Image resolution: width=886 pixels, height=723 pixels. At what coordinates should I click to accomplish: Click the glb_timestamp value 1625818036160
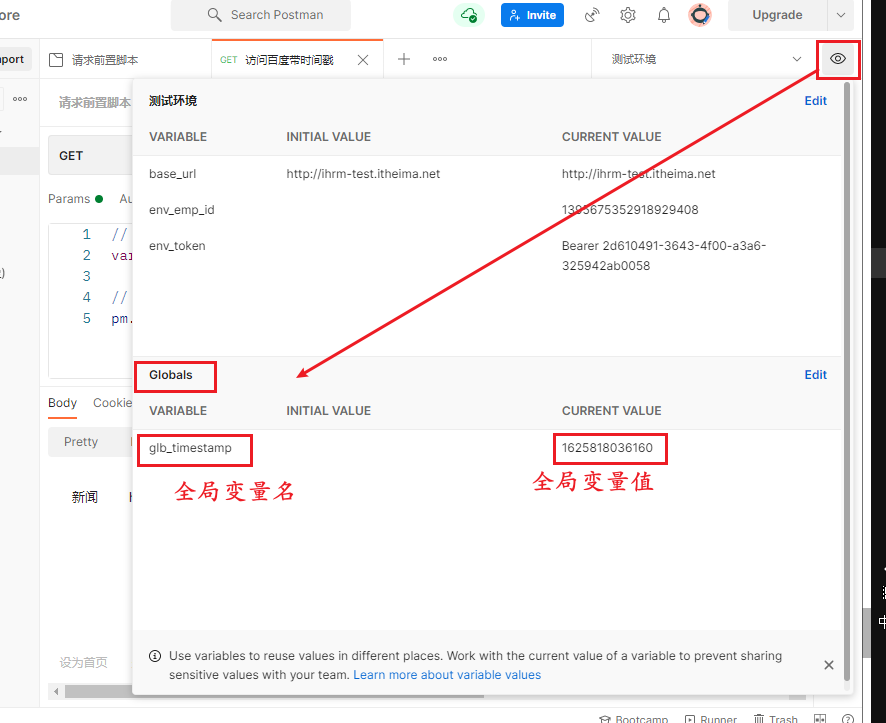pyautogui.click(x=607, y=448)
